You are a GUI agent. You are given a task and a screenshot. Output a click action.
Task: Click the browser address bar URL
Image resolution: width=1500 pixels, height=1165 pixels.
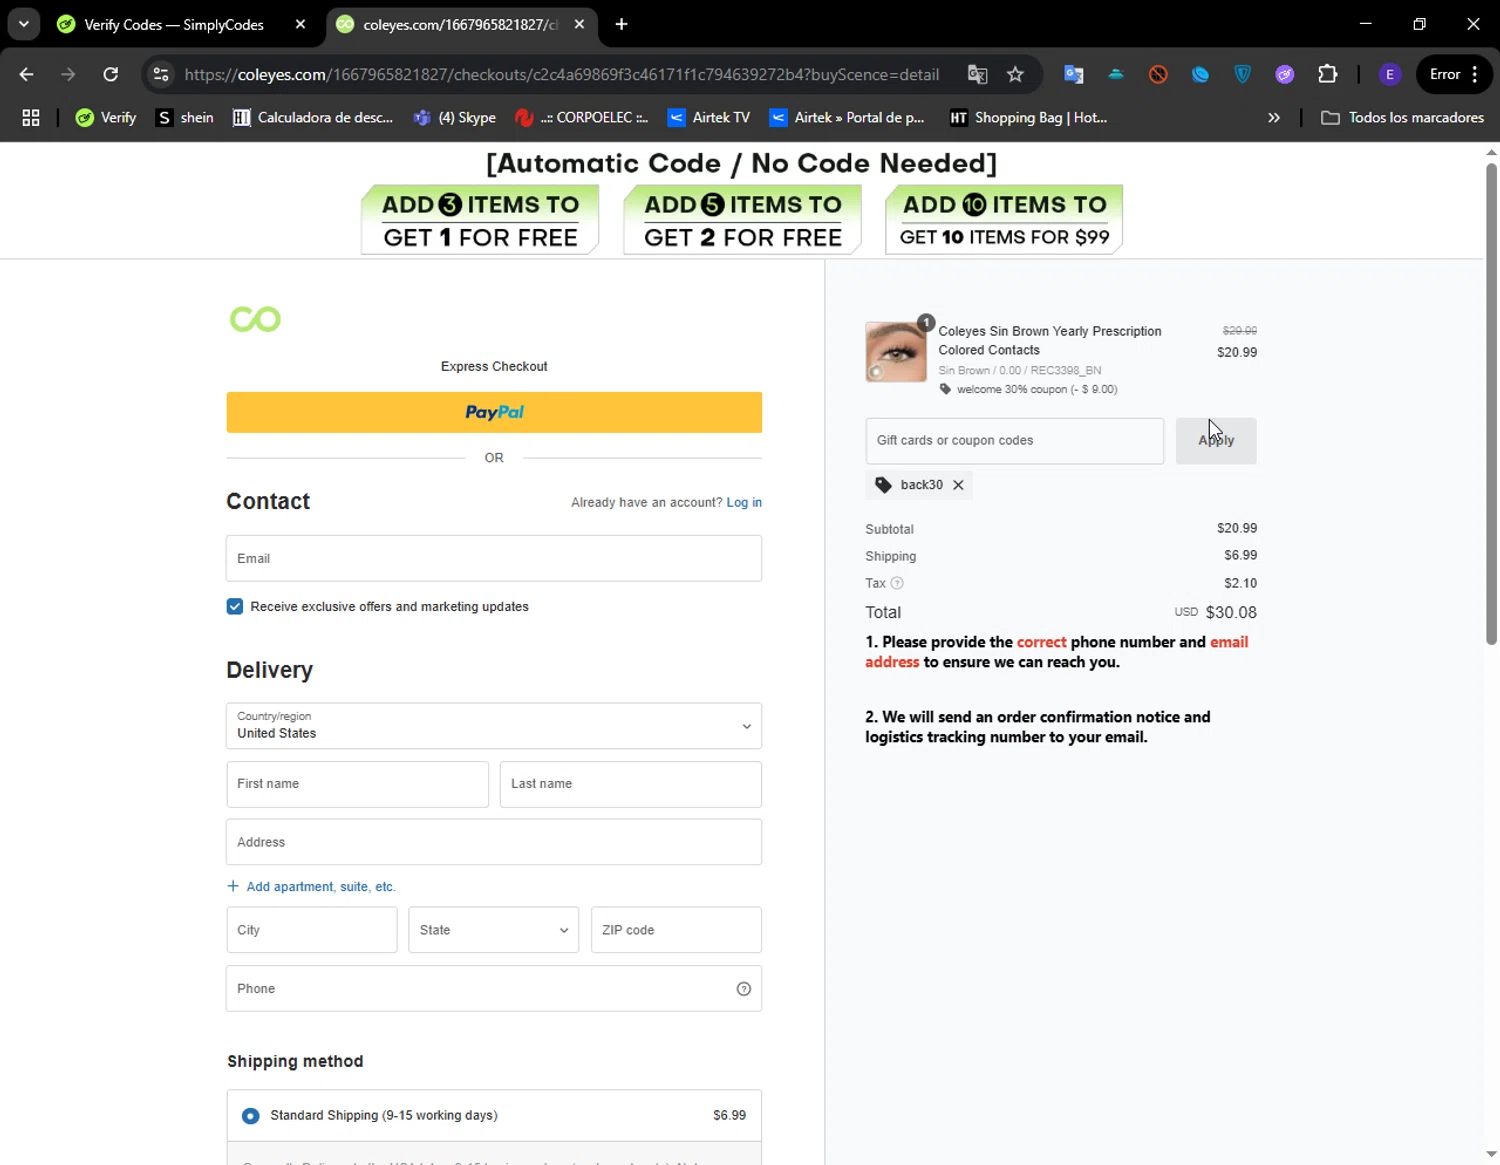point(561,74)
